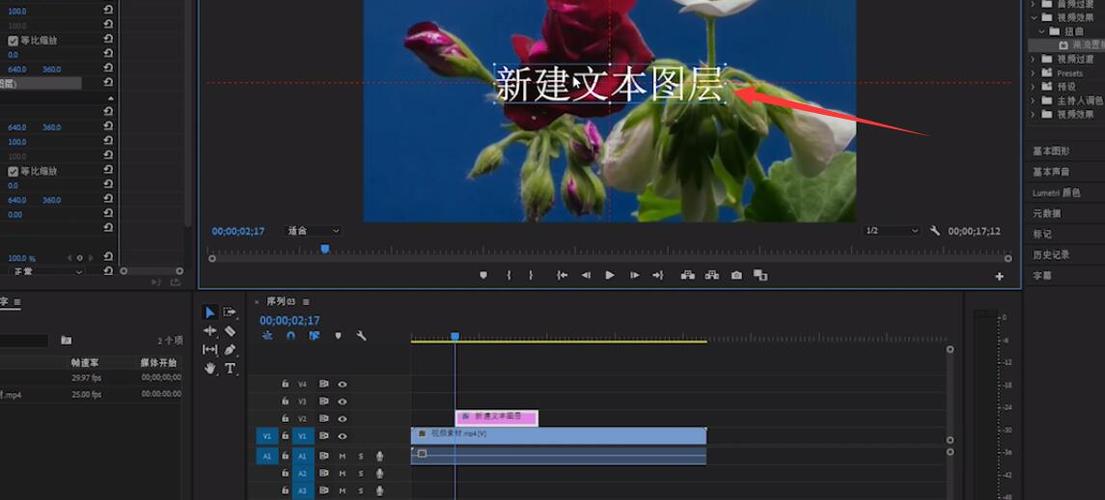Toggle source patch V1 in timeline header
Screen dimensions: 1105x500
point(266,437)
